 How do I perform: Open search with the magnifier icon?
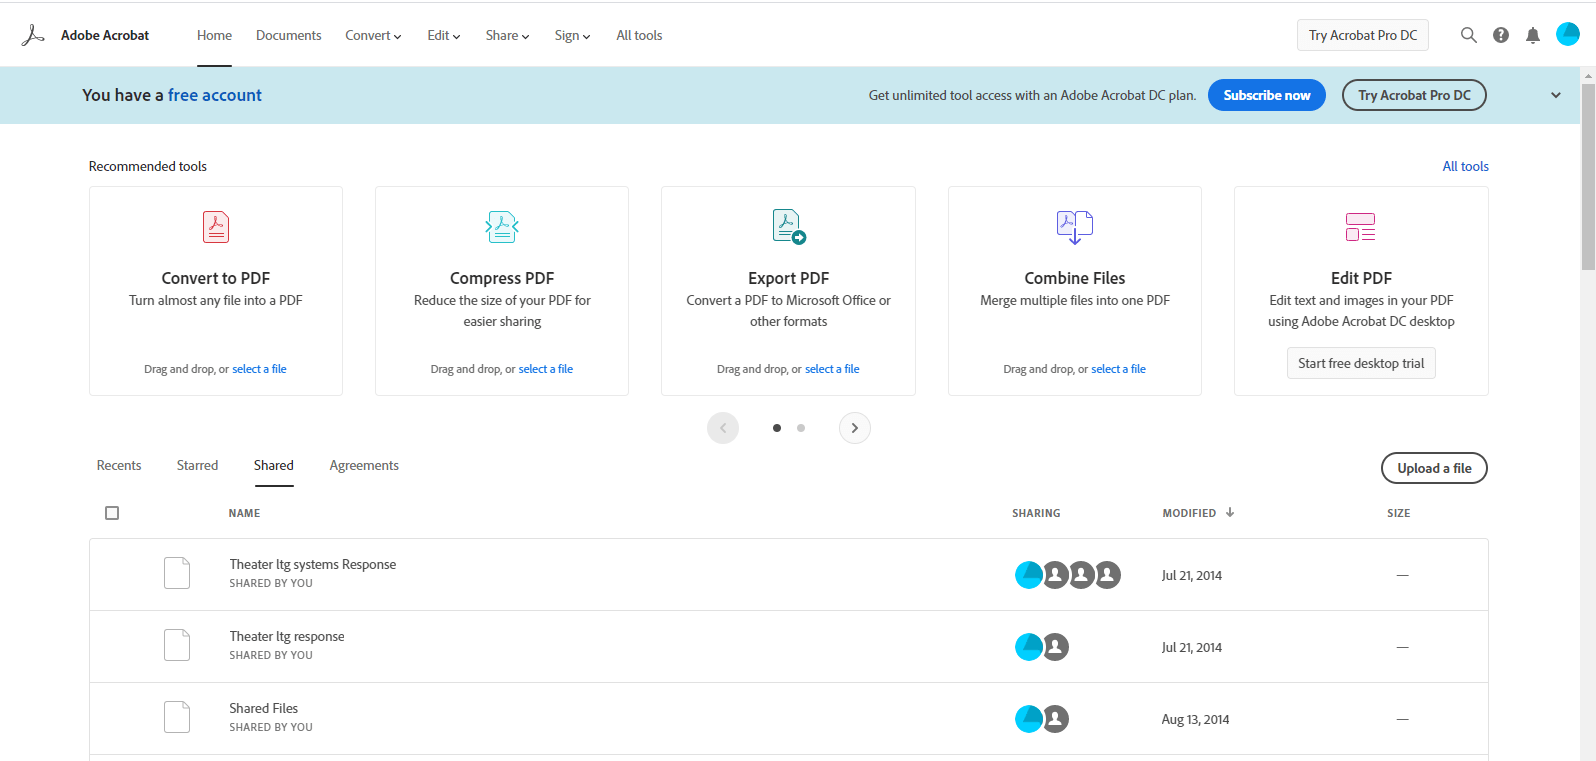pyautogui.click(x=1468, y=35)
